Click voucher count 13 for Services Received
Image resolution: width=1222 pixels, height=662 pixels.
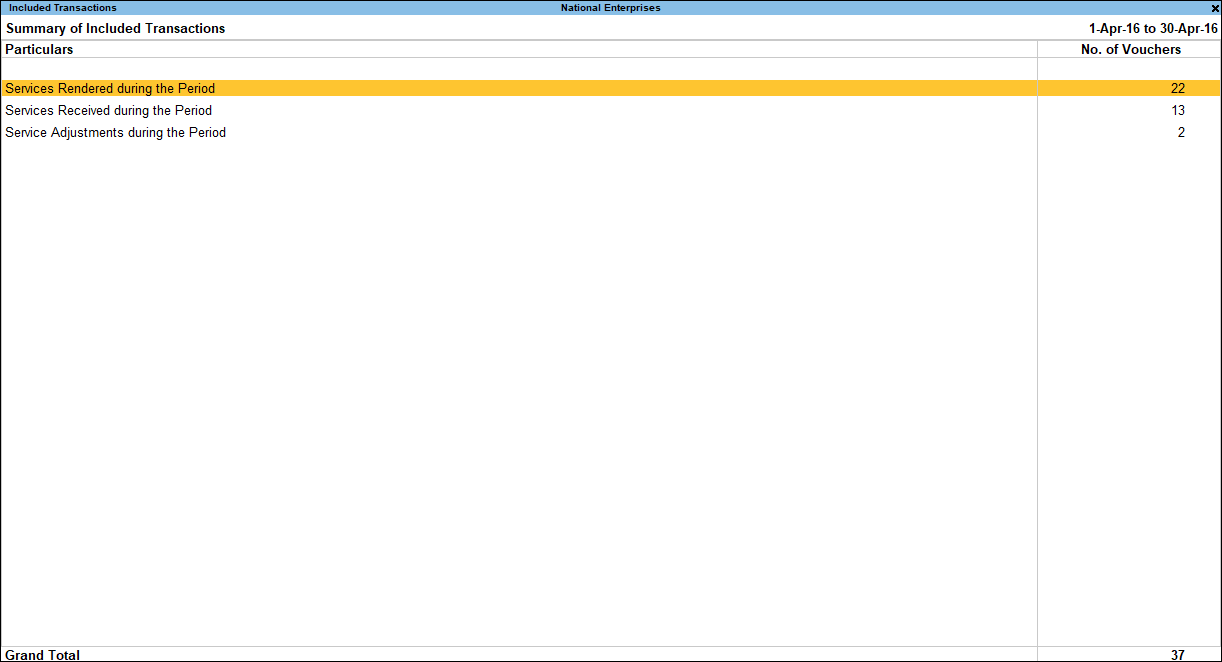tap(1177, 110)
